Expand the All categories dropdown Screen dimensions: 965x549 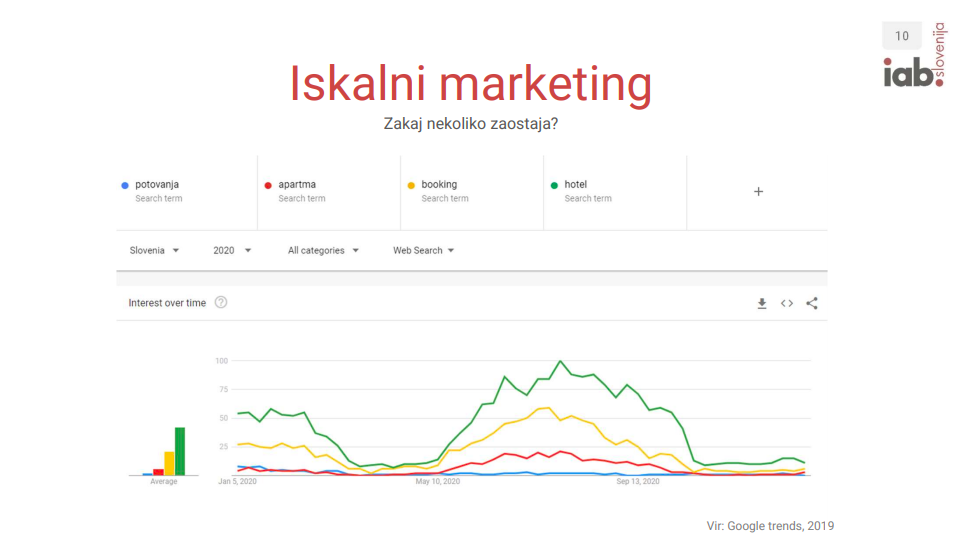click(x=323, y=251)
